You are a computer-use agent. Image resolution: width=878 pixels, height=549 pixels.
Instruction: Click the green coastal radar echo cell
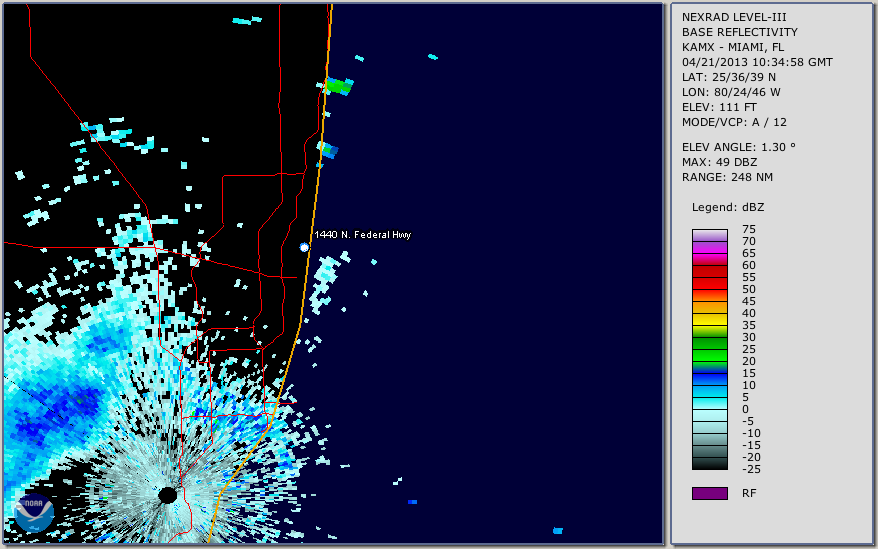(338, 86)
